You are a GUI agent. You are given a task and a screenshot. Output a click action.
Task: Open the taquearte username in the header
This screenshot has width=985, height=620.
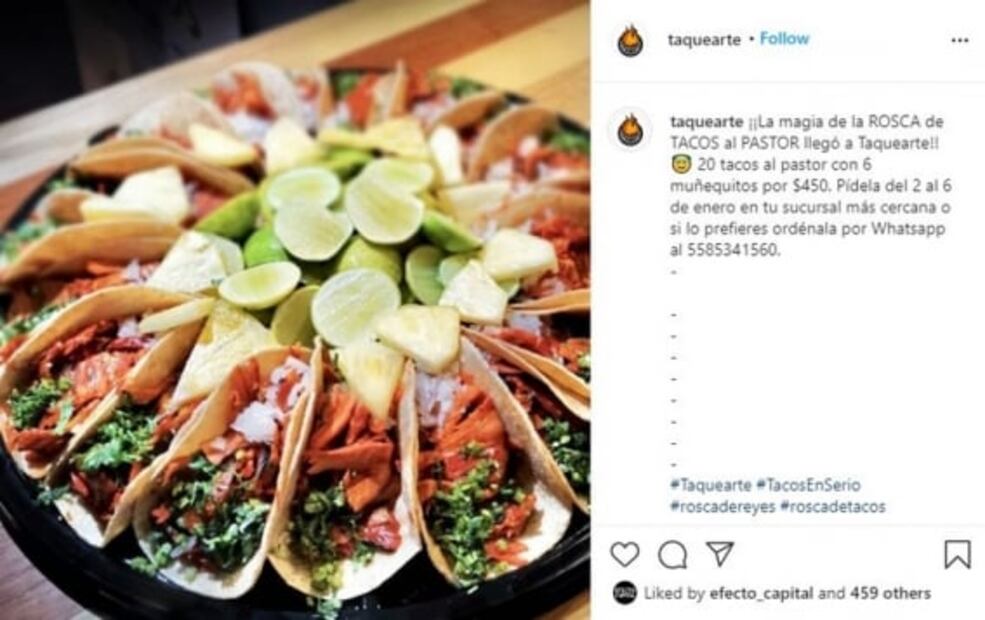tap(704, 40)
